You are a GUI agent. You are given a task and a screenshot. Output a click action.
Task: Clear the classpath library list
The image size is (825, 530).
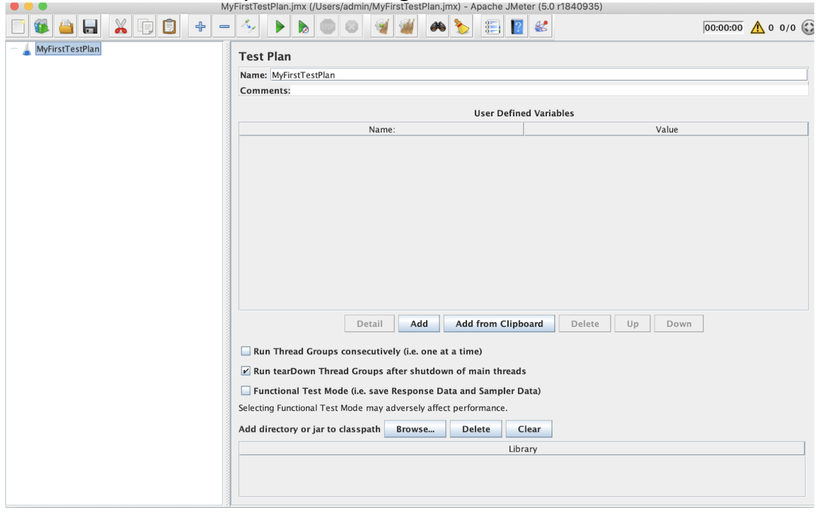pos(529,429)
